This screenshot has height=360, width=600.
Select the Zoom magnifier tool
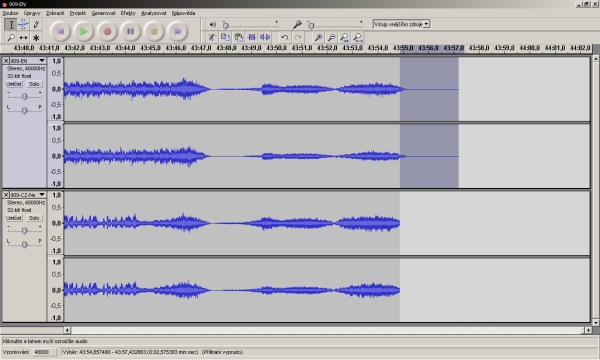click(11, 37)
